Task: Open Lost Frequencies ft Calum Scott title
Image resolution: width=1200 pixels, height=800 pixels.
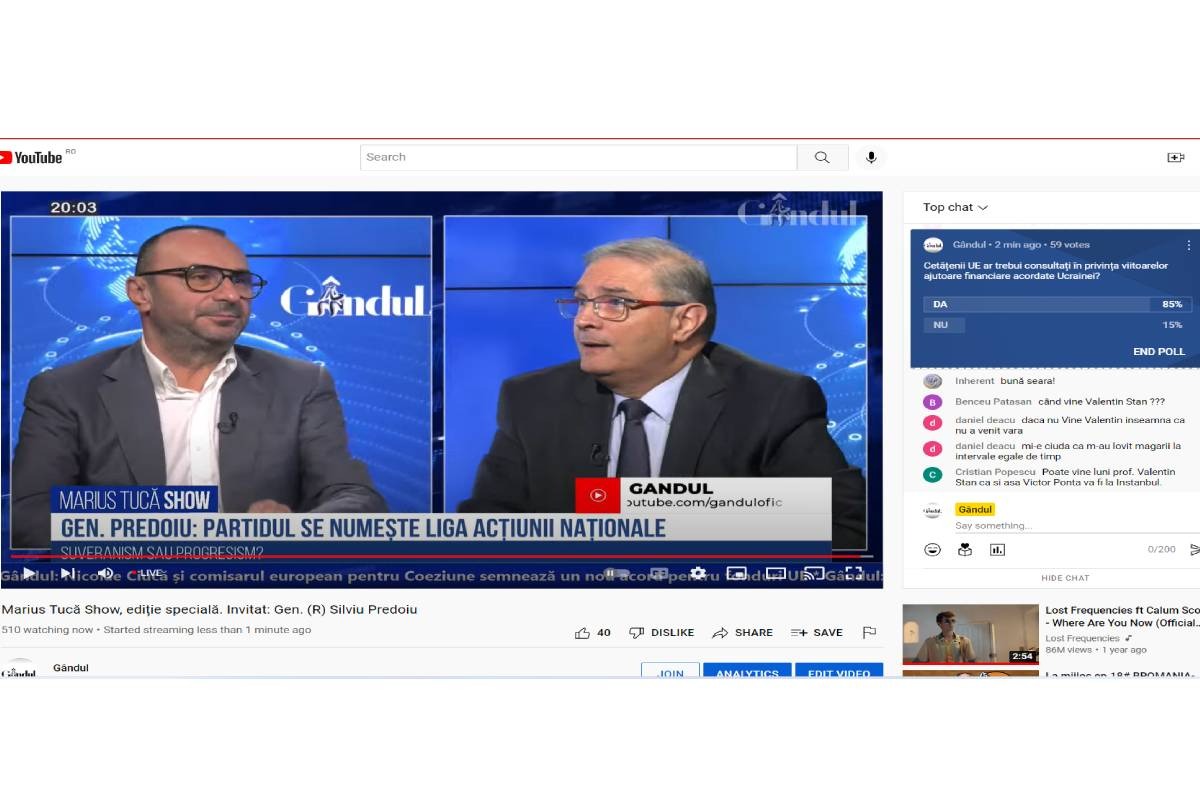Action: click(1122, 616)
